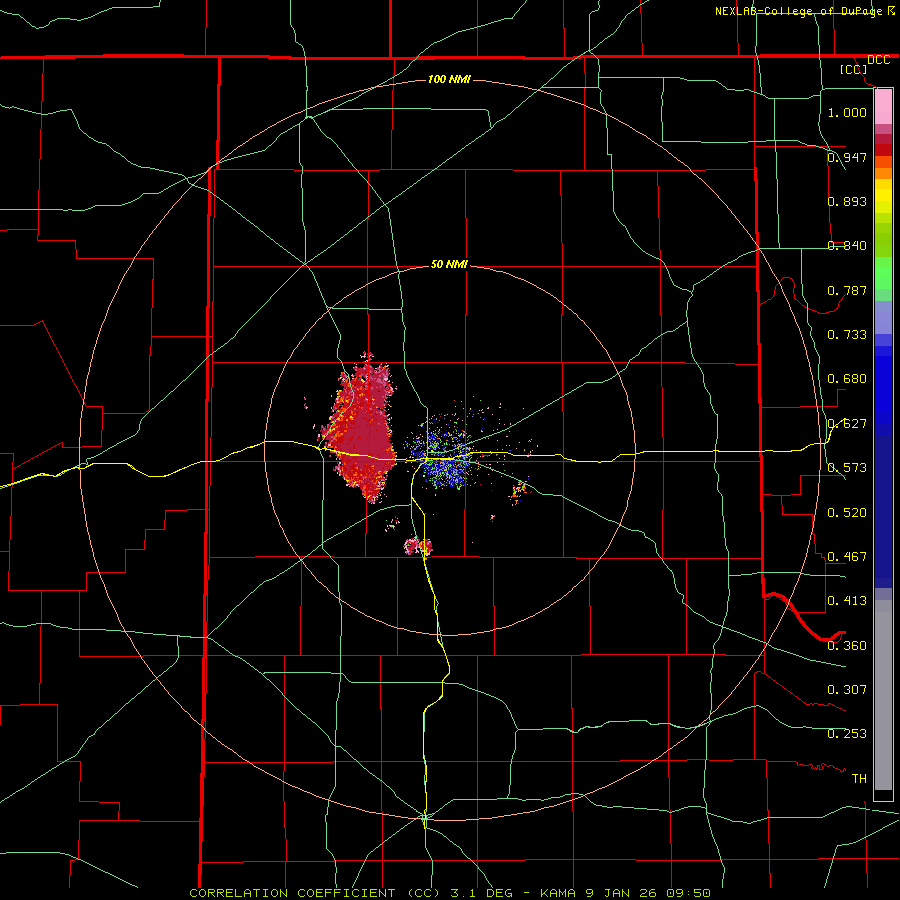This screenshot has width=900, height=900.
Task: Click the 0.307 legend value
Action: point(847,690)
